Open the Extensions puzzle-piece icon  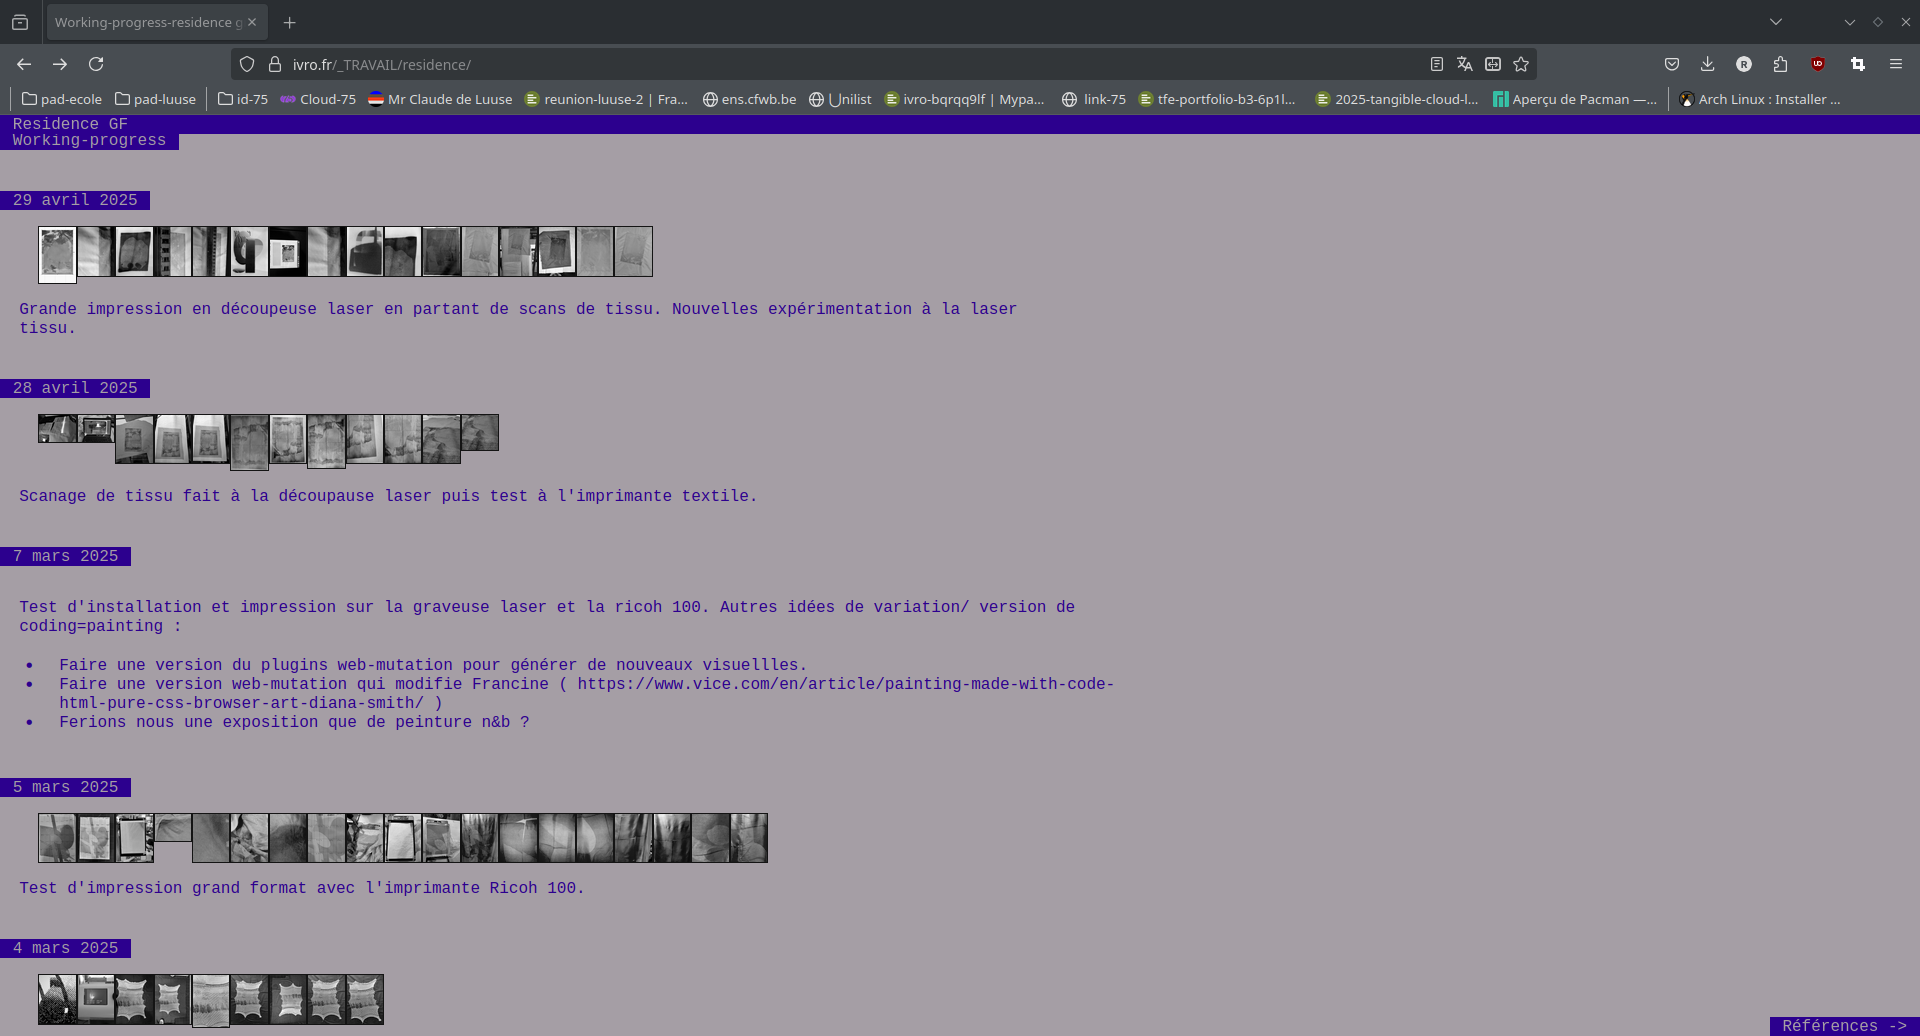(x=1780, y=64)
